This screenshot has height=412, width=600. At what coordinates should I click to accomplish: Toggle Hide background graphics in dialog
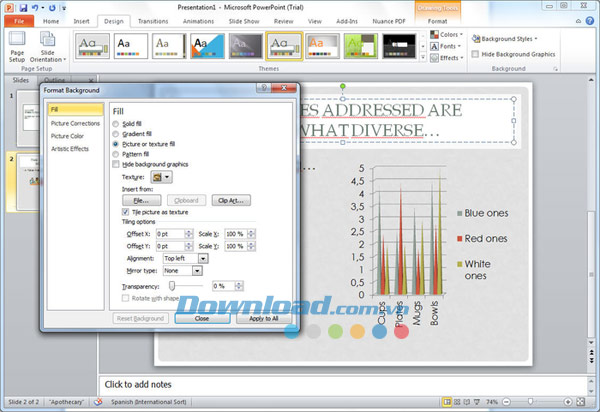pos(116,164)
